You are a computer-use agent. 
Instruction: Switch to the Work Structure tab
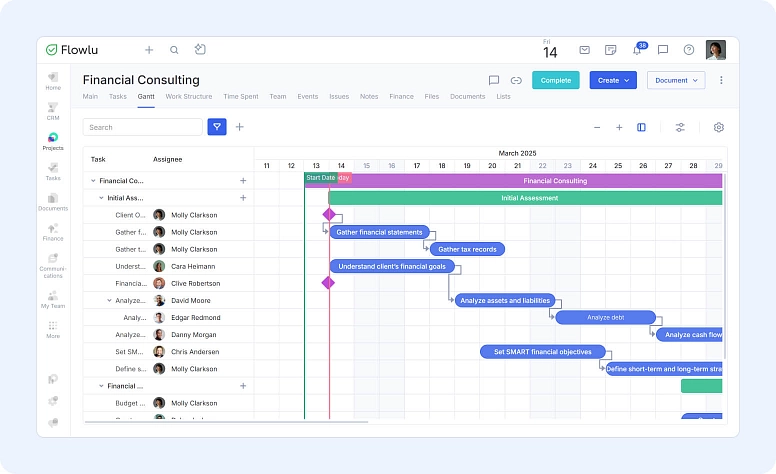188,97
